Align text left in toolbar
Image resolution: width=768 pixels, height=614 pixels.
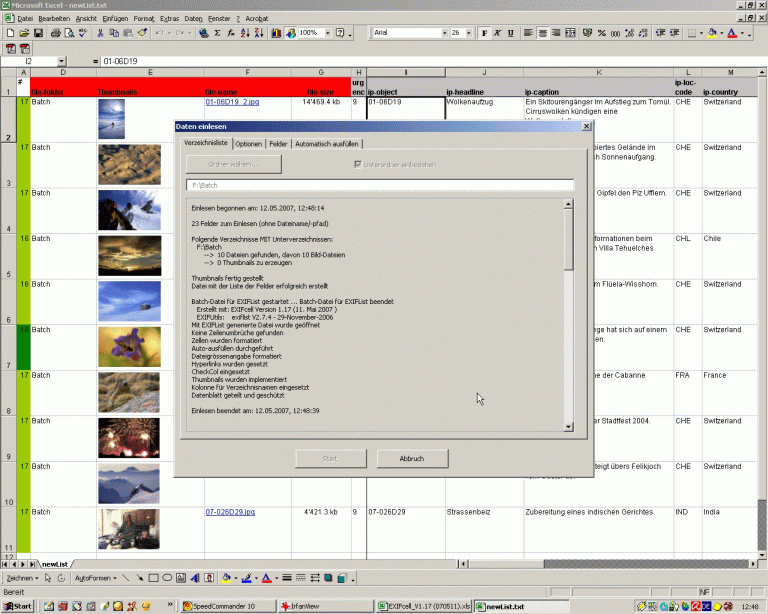point(528,33)
